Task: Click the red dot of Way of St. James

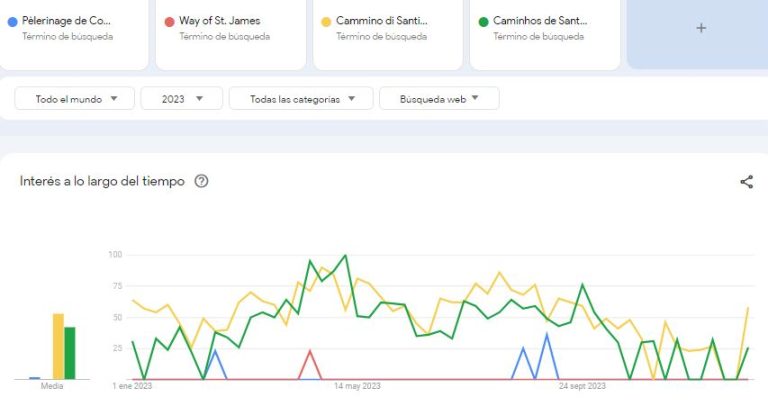Action: 169,22
